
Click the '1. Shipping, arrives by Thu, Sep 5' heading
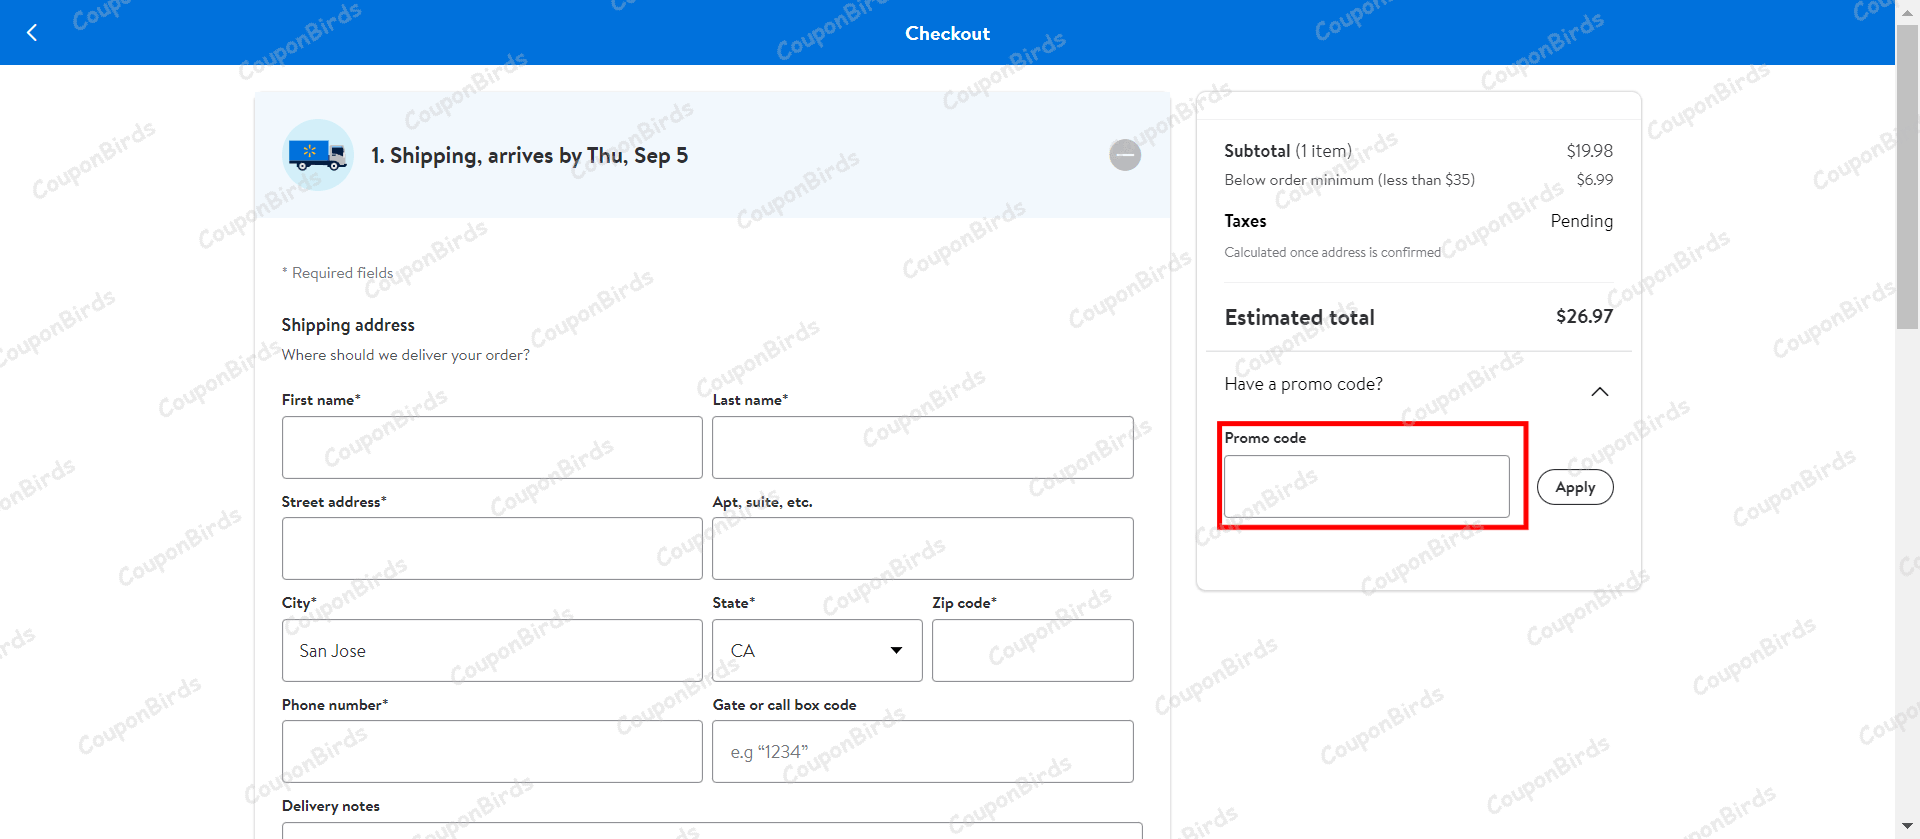click(529, 156)
